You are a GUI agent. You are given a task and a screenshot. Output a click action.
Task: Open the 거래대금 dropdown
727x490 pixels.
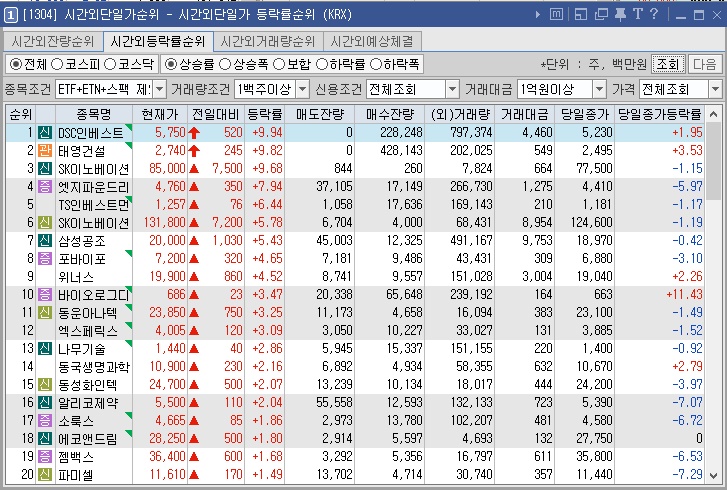pos(599,89)
